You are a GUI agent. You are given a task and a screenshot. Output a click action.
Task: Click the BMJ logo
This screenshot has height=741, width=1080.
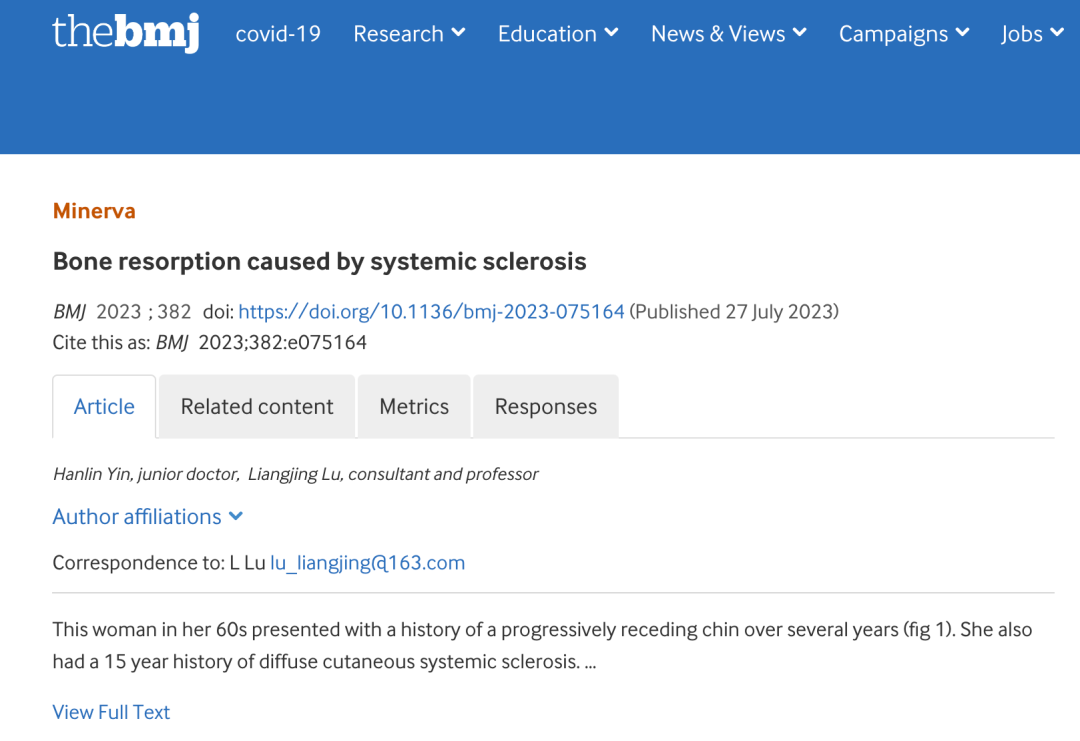(x=126, y=32)
